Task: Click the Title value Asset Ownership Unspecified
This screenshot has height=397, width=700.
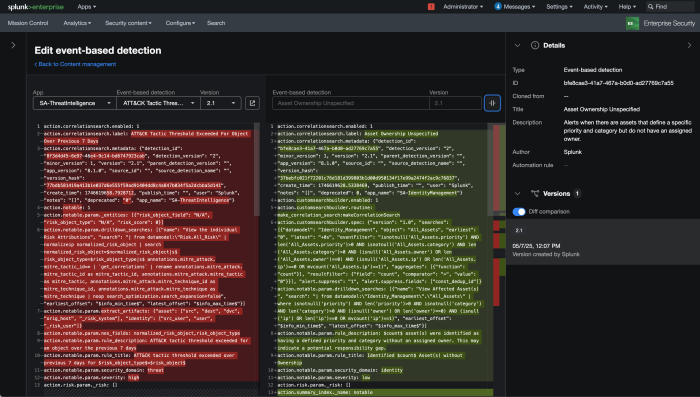Action: click(601, 109)
